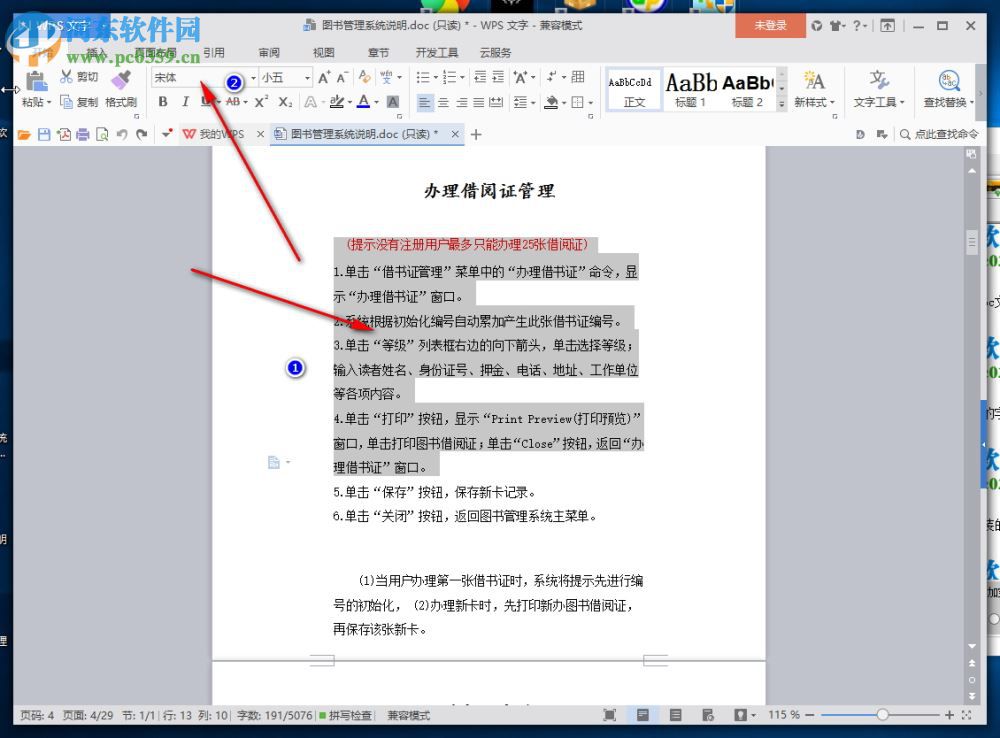This screenshot has height=738, width=1000.
Task: Select the italic formatting icon
Action: (x=186, y=101)
